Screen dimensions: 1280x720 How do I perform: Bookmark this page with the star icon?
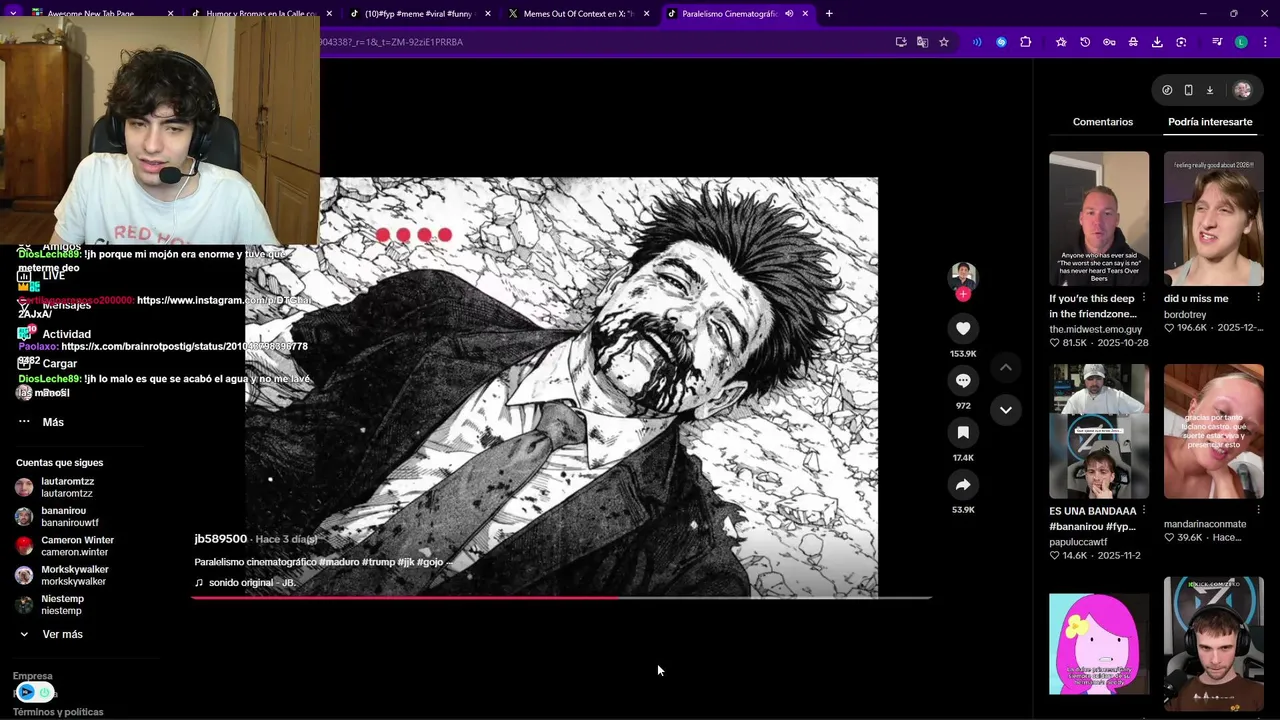(x=943, y=42)
